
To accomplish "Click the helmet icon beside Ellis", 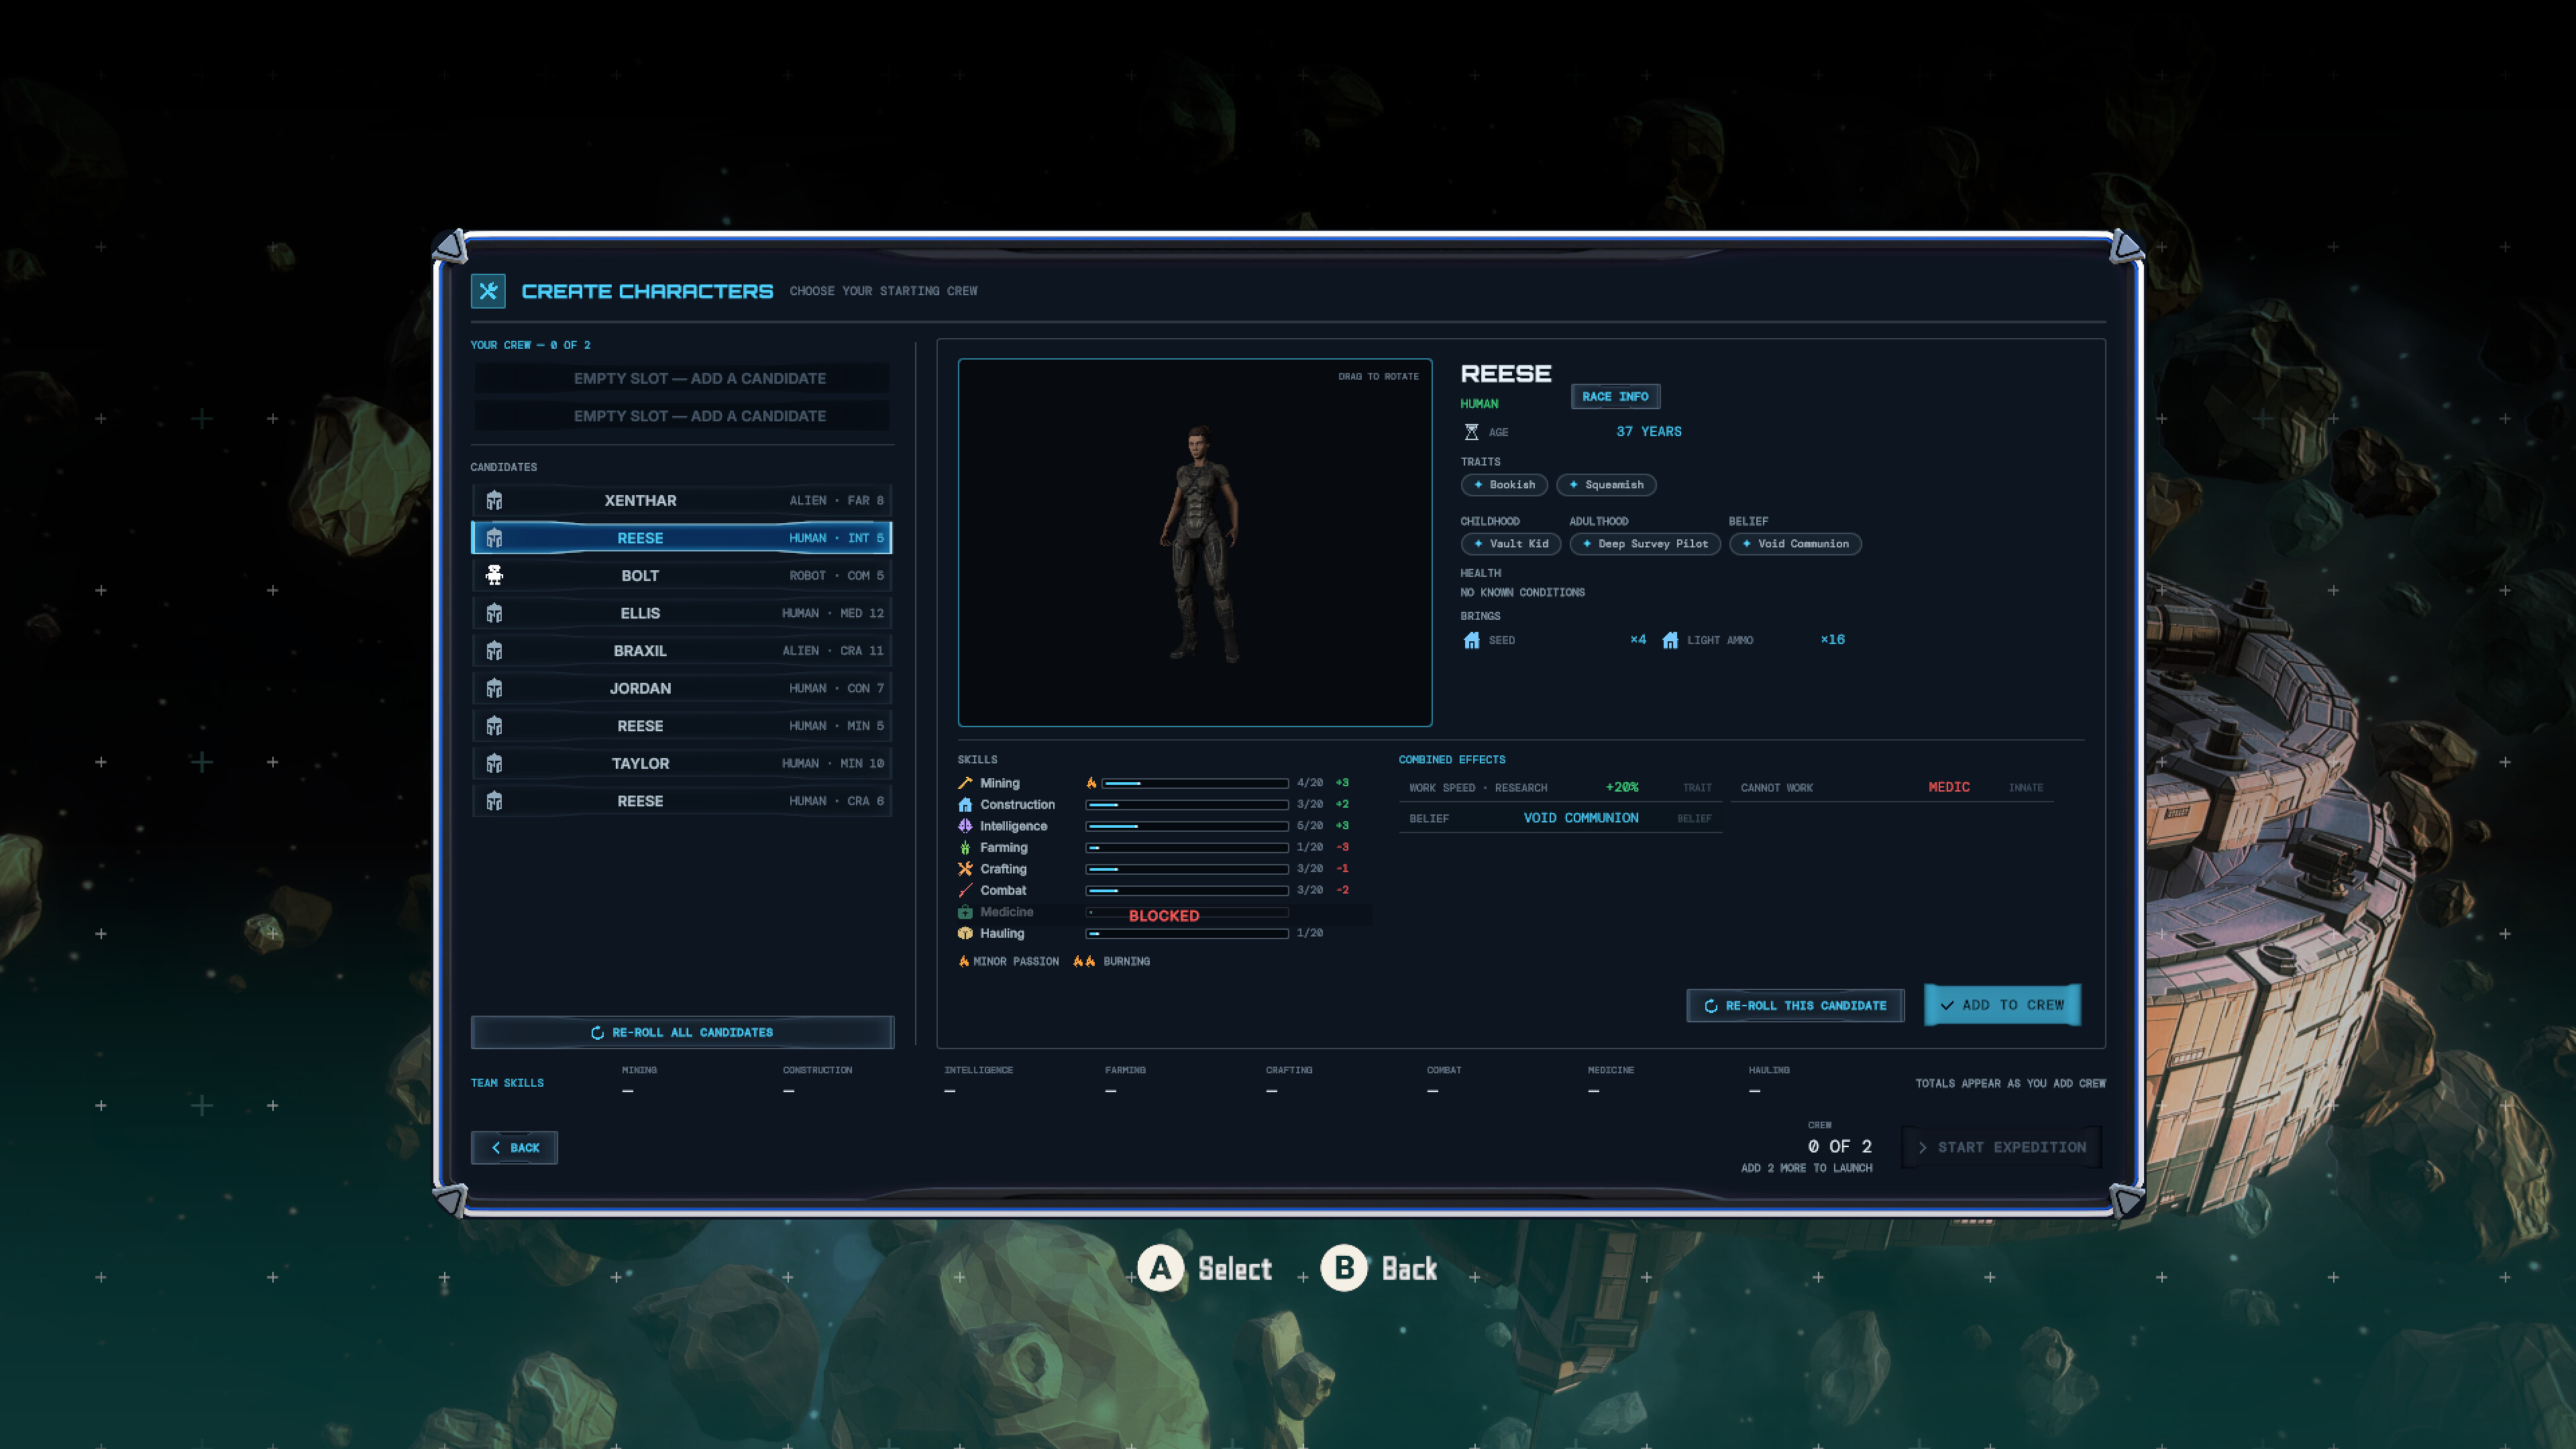I will [494, 613].
